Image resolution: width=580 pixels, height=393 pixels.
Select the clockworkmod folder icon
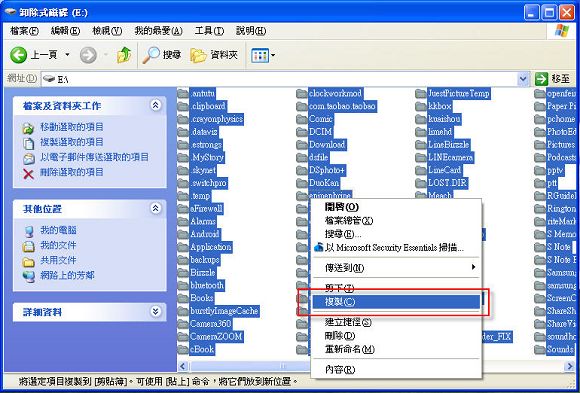point(302,93)
